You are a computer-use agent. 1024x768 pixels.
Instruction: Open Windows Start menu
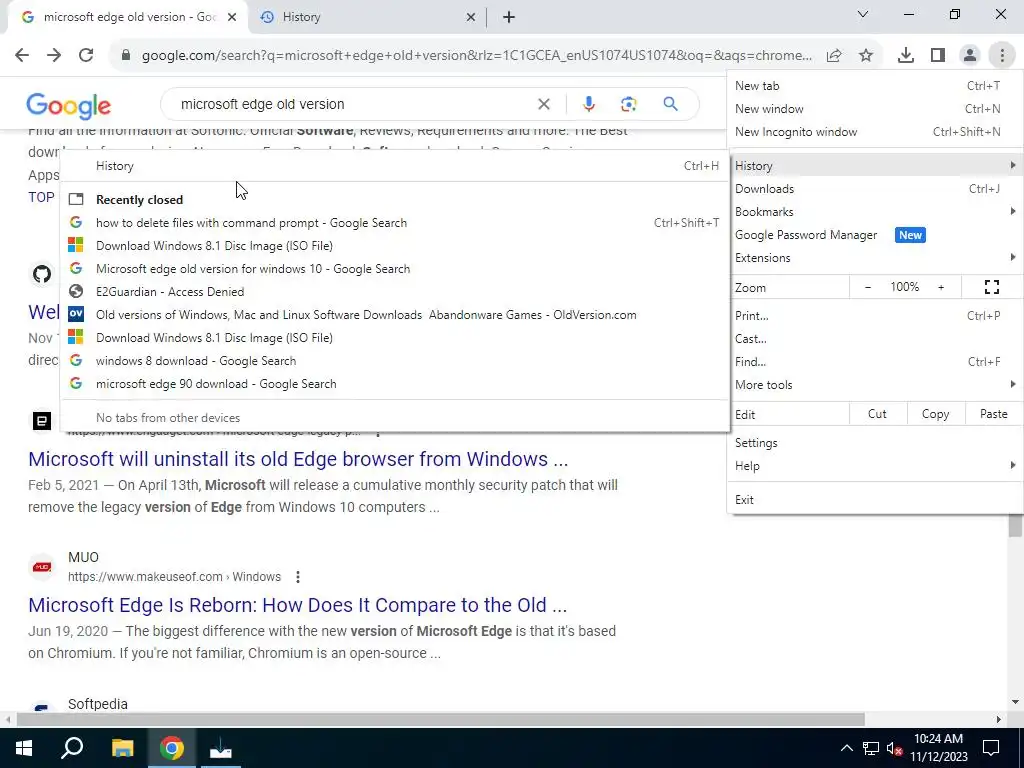[x=24, y=748]
